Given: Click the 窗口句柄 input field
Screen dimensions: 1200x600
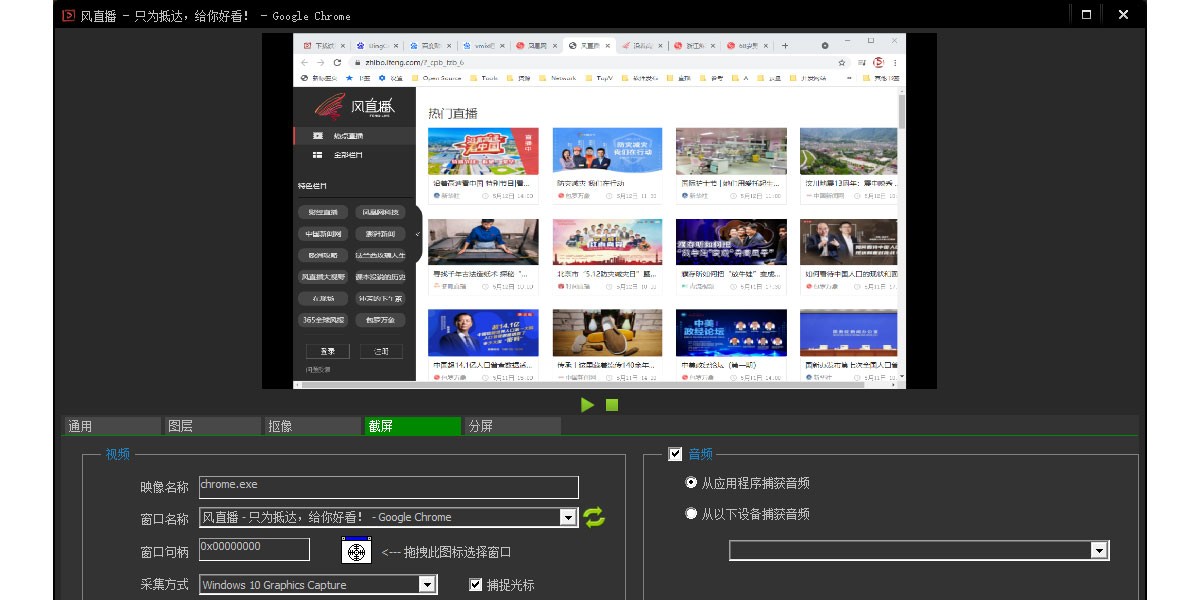Looking at the screenshot, I should pos(254,549).
